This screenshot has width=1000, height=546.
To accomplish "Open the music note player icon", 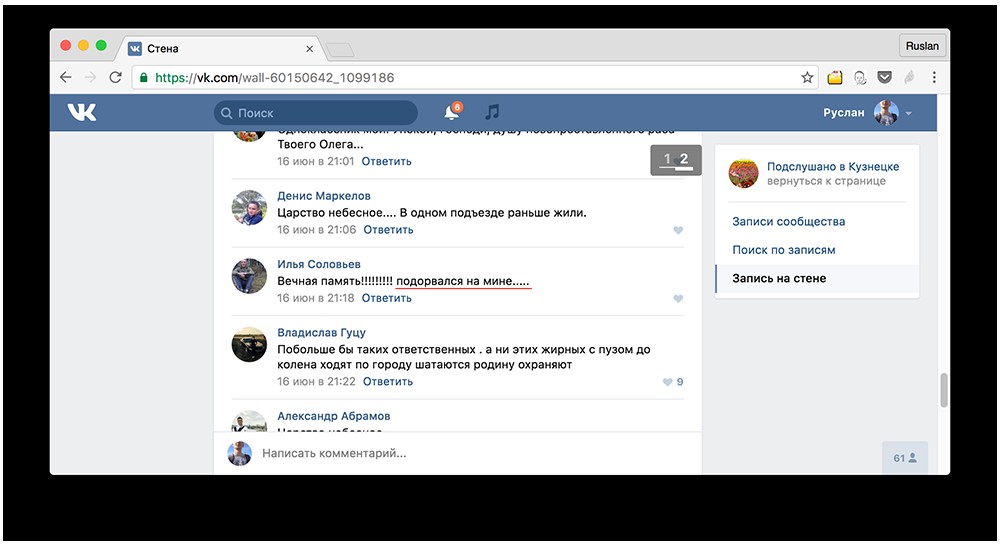I will point(492,112).
